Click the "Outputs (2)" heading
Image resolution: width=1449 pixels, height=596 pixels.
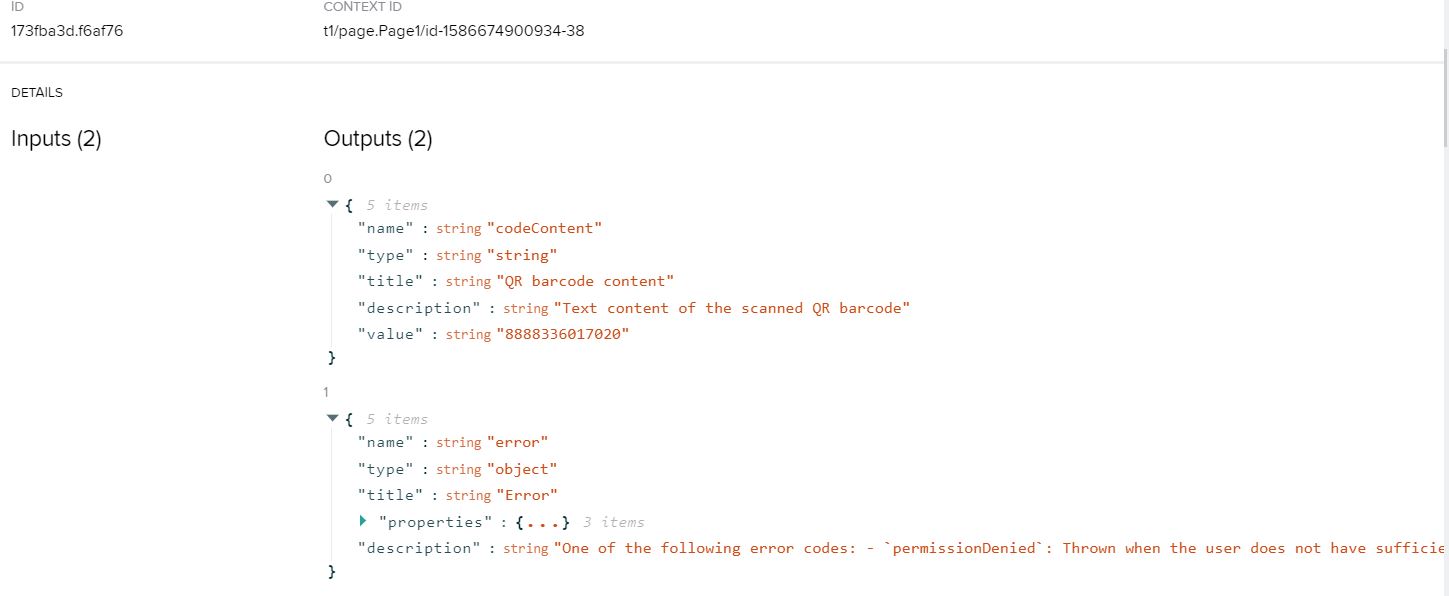click(378, 139)
